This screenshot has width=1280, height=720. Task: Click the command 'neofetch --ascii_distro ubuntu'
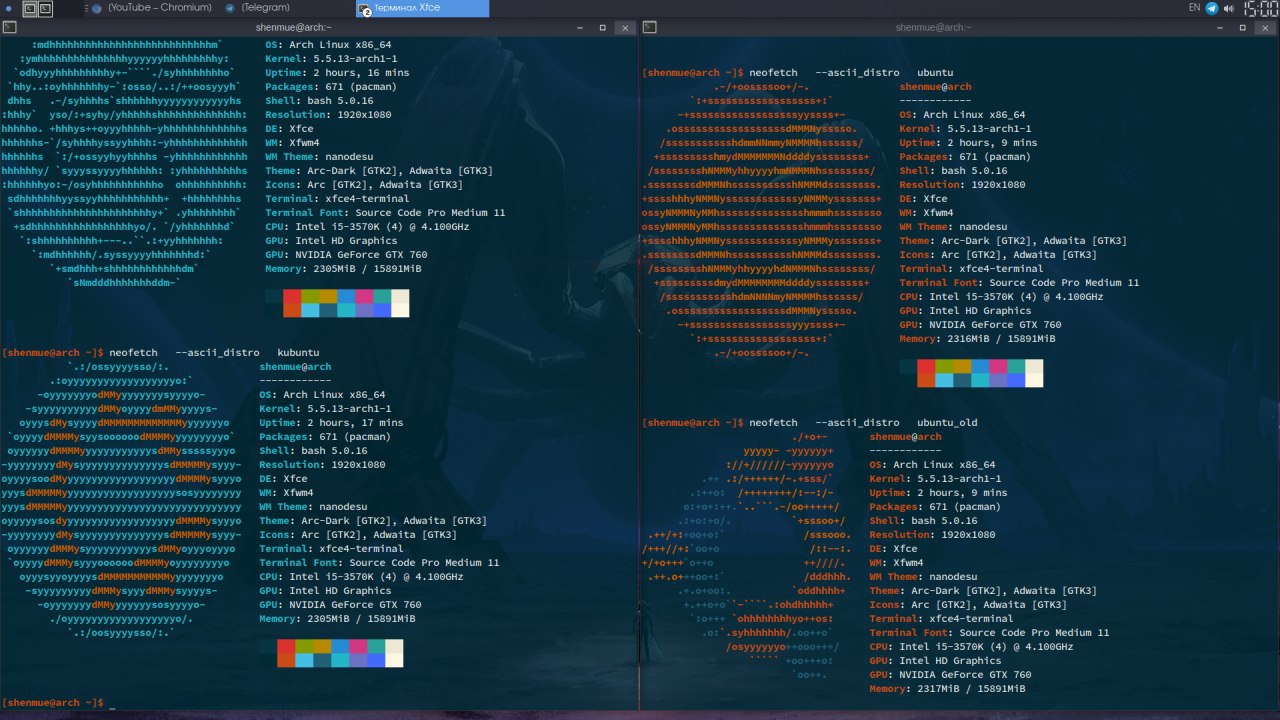coord(851,73)
